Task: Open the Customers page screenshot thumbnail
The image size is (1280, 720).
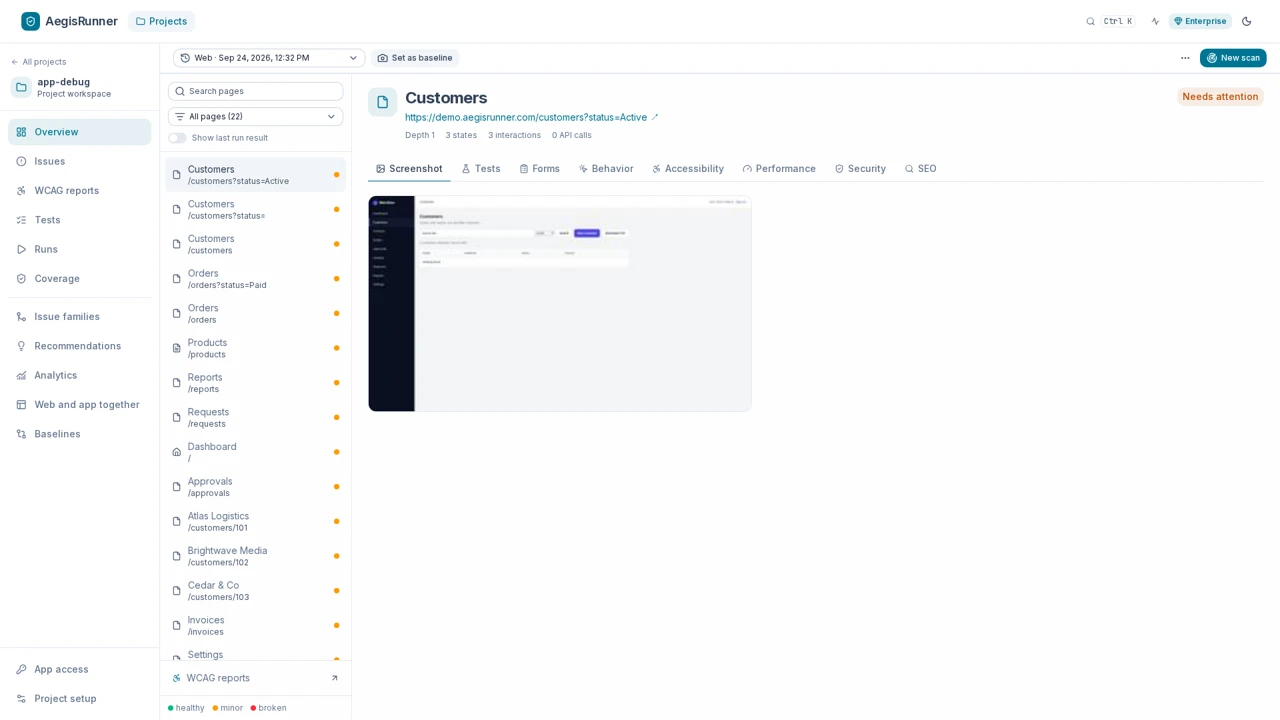Action: tap(560, 304)
